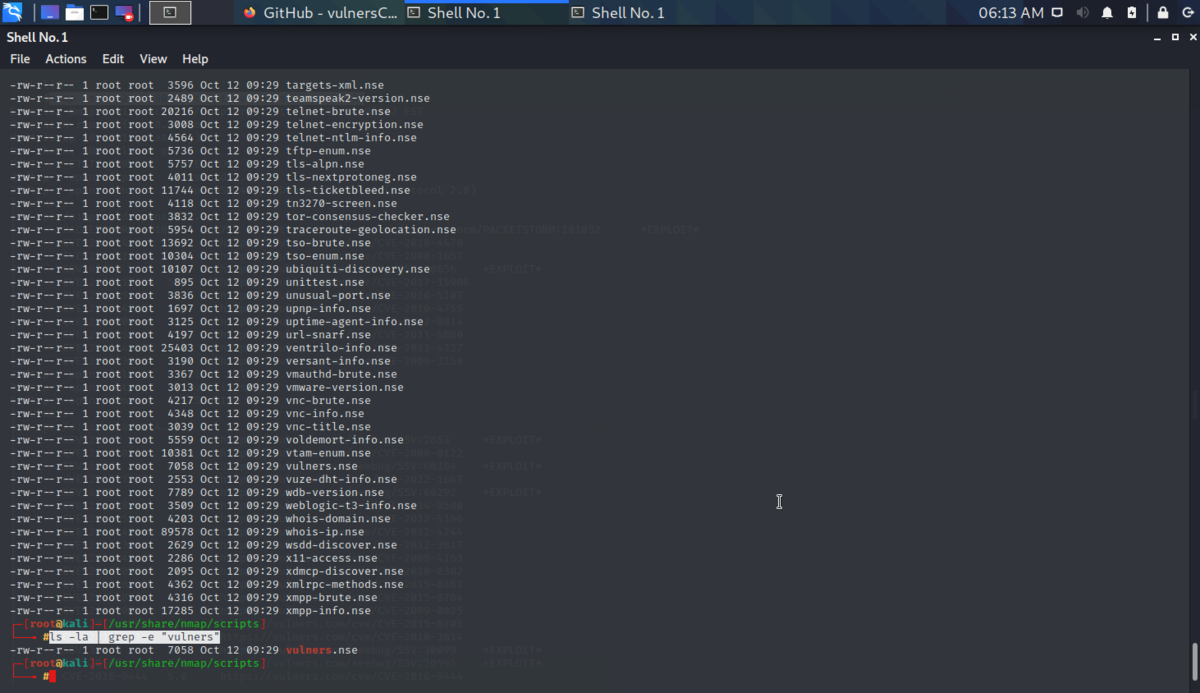
Task: Click vmware-version.nse file name
Action: (344, 387)
